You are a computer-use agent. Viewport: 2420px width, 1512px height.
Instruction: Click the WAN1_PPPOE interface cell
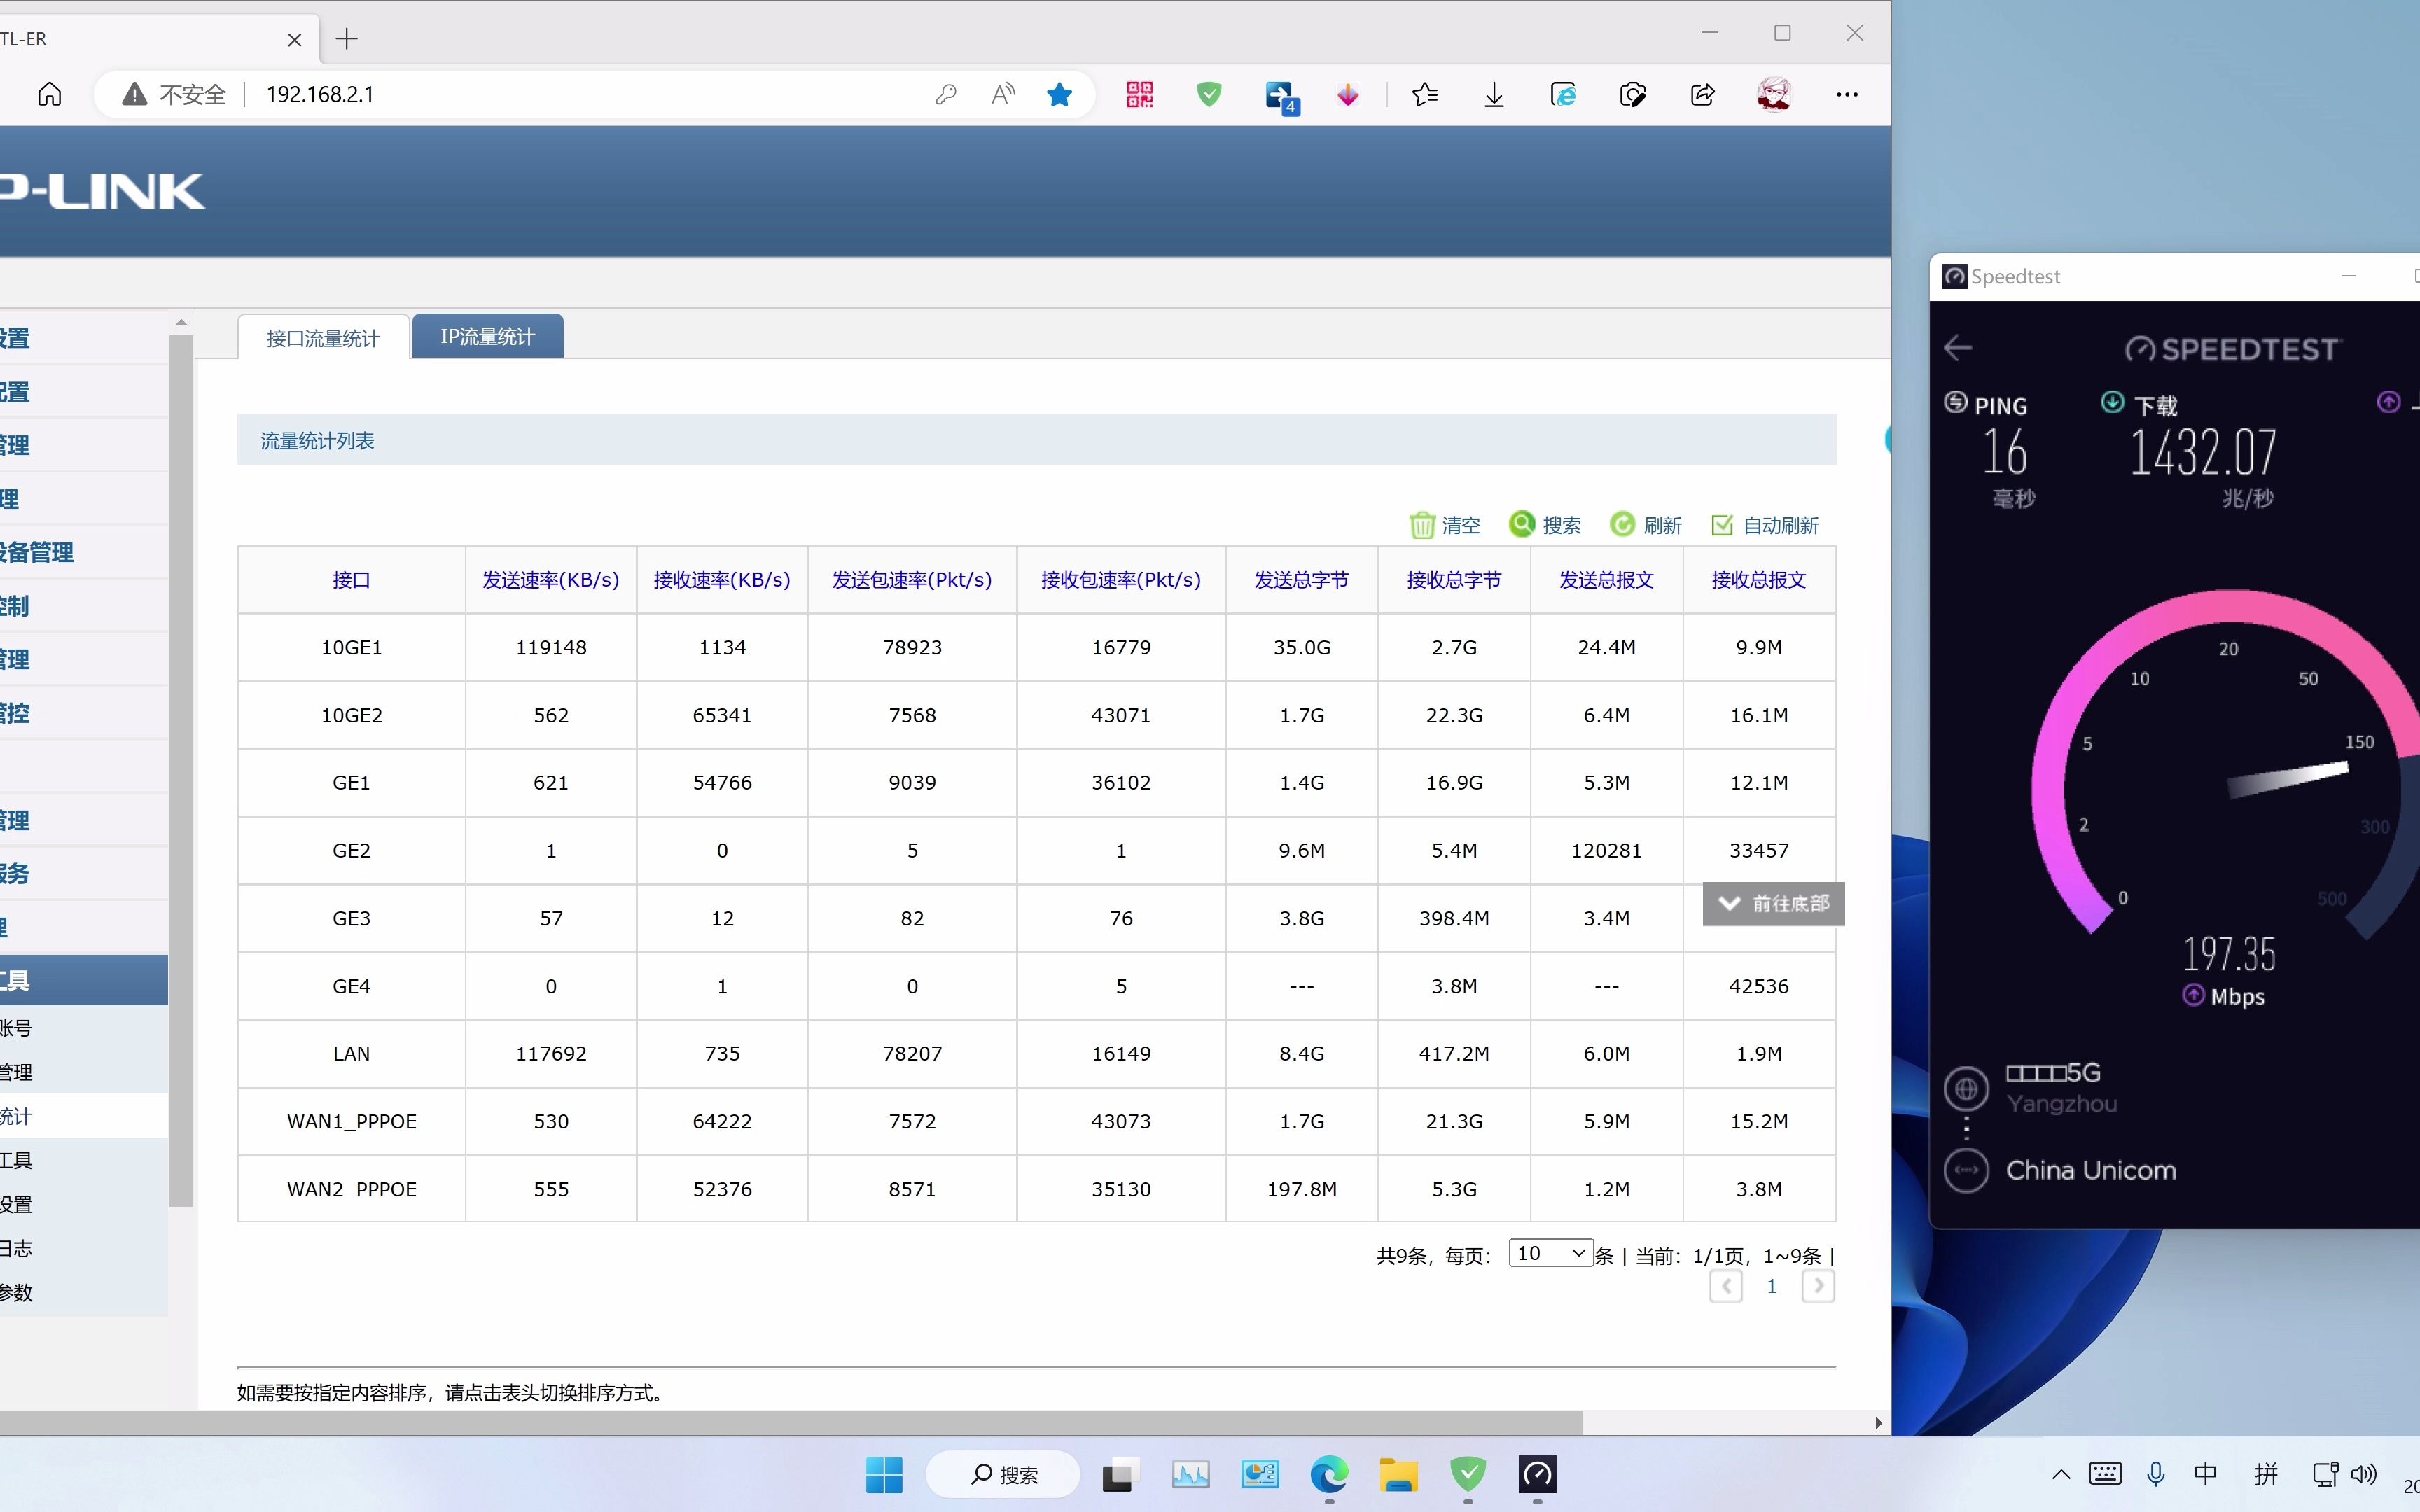point(351,1121)
